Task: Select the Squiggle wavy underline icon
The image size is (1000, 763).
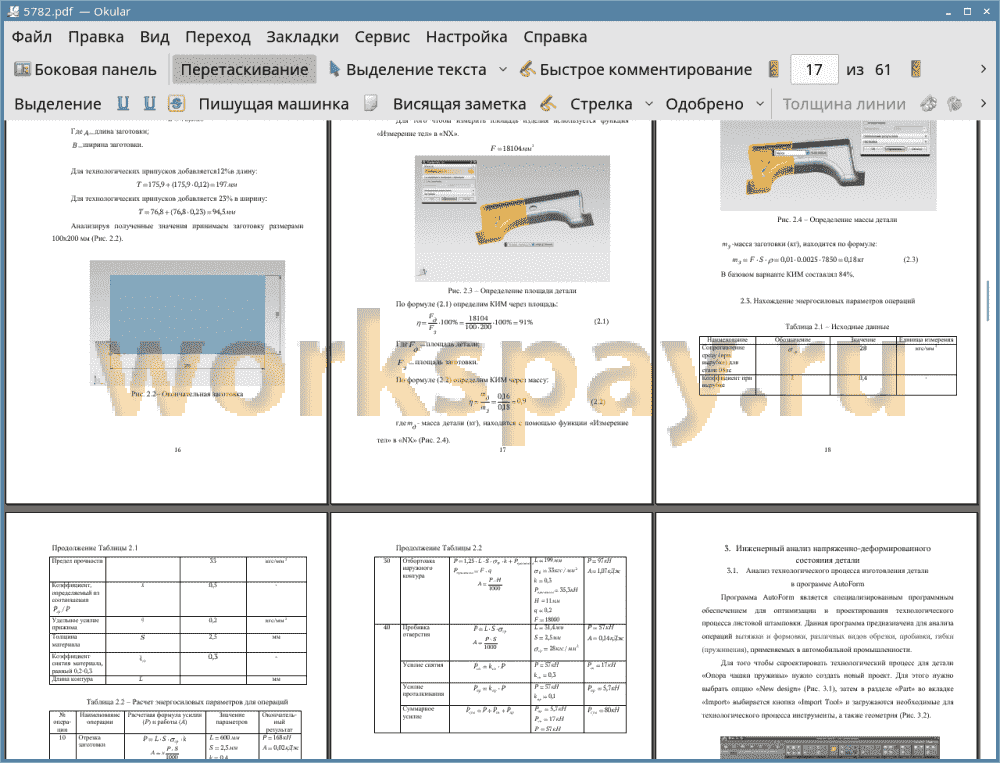Action: tap(149, 103)
